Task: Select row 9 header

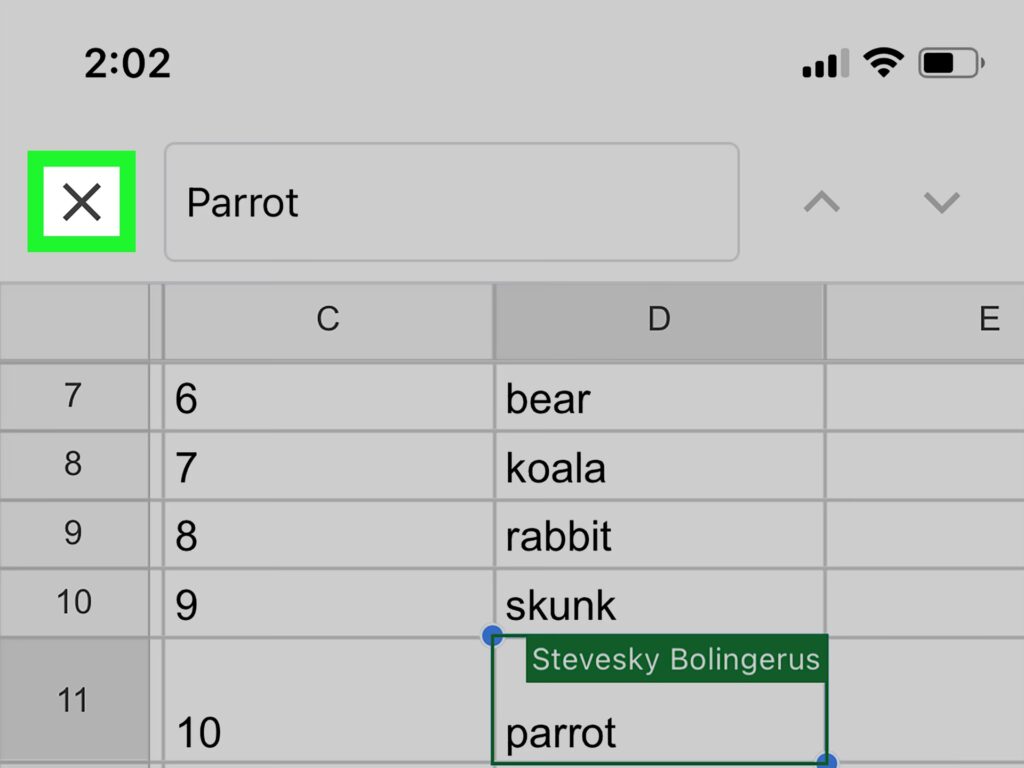Action: [73, 533]
